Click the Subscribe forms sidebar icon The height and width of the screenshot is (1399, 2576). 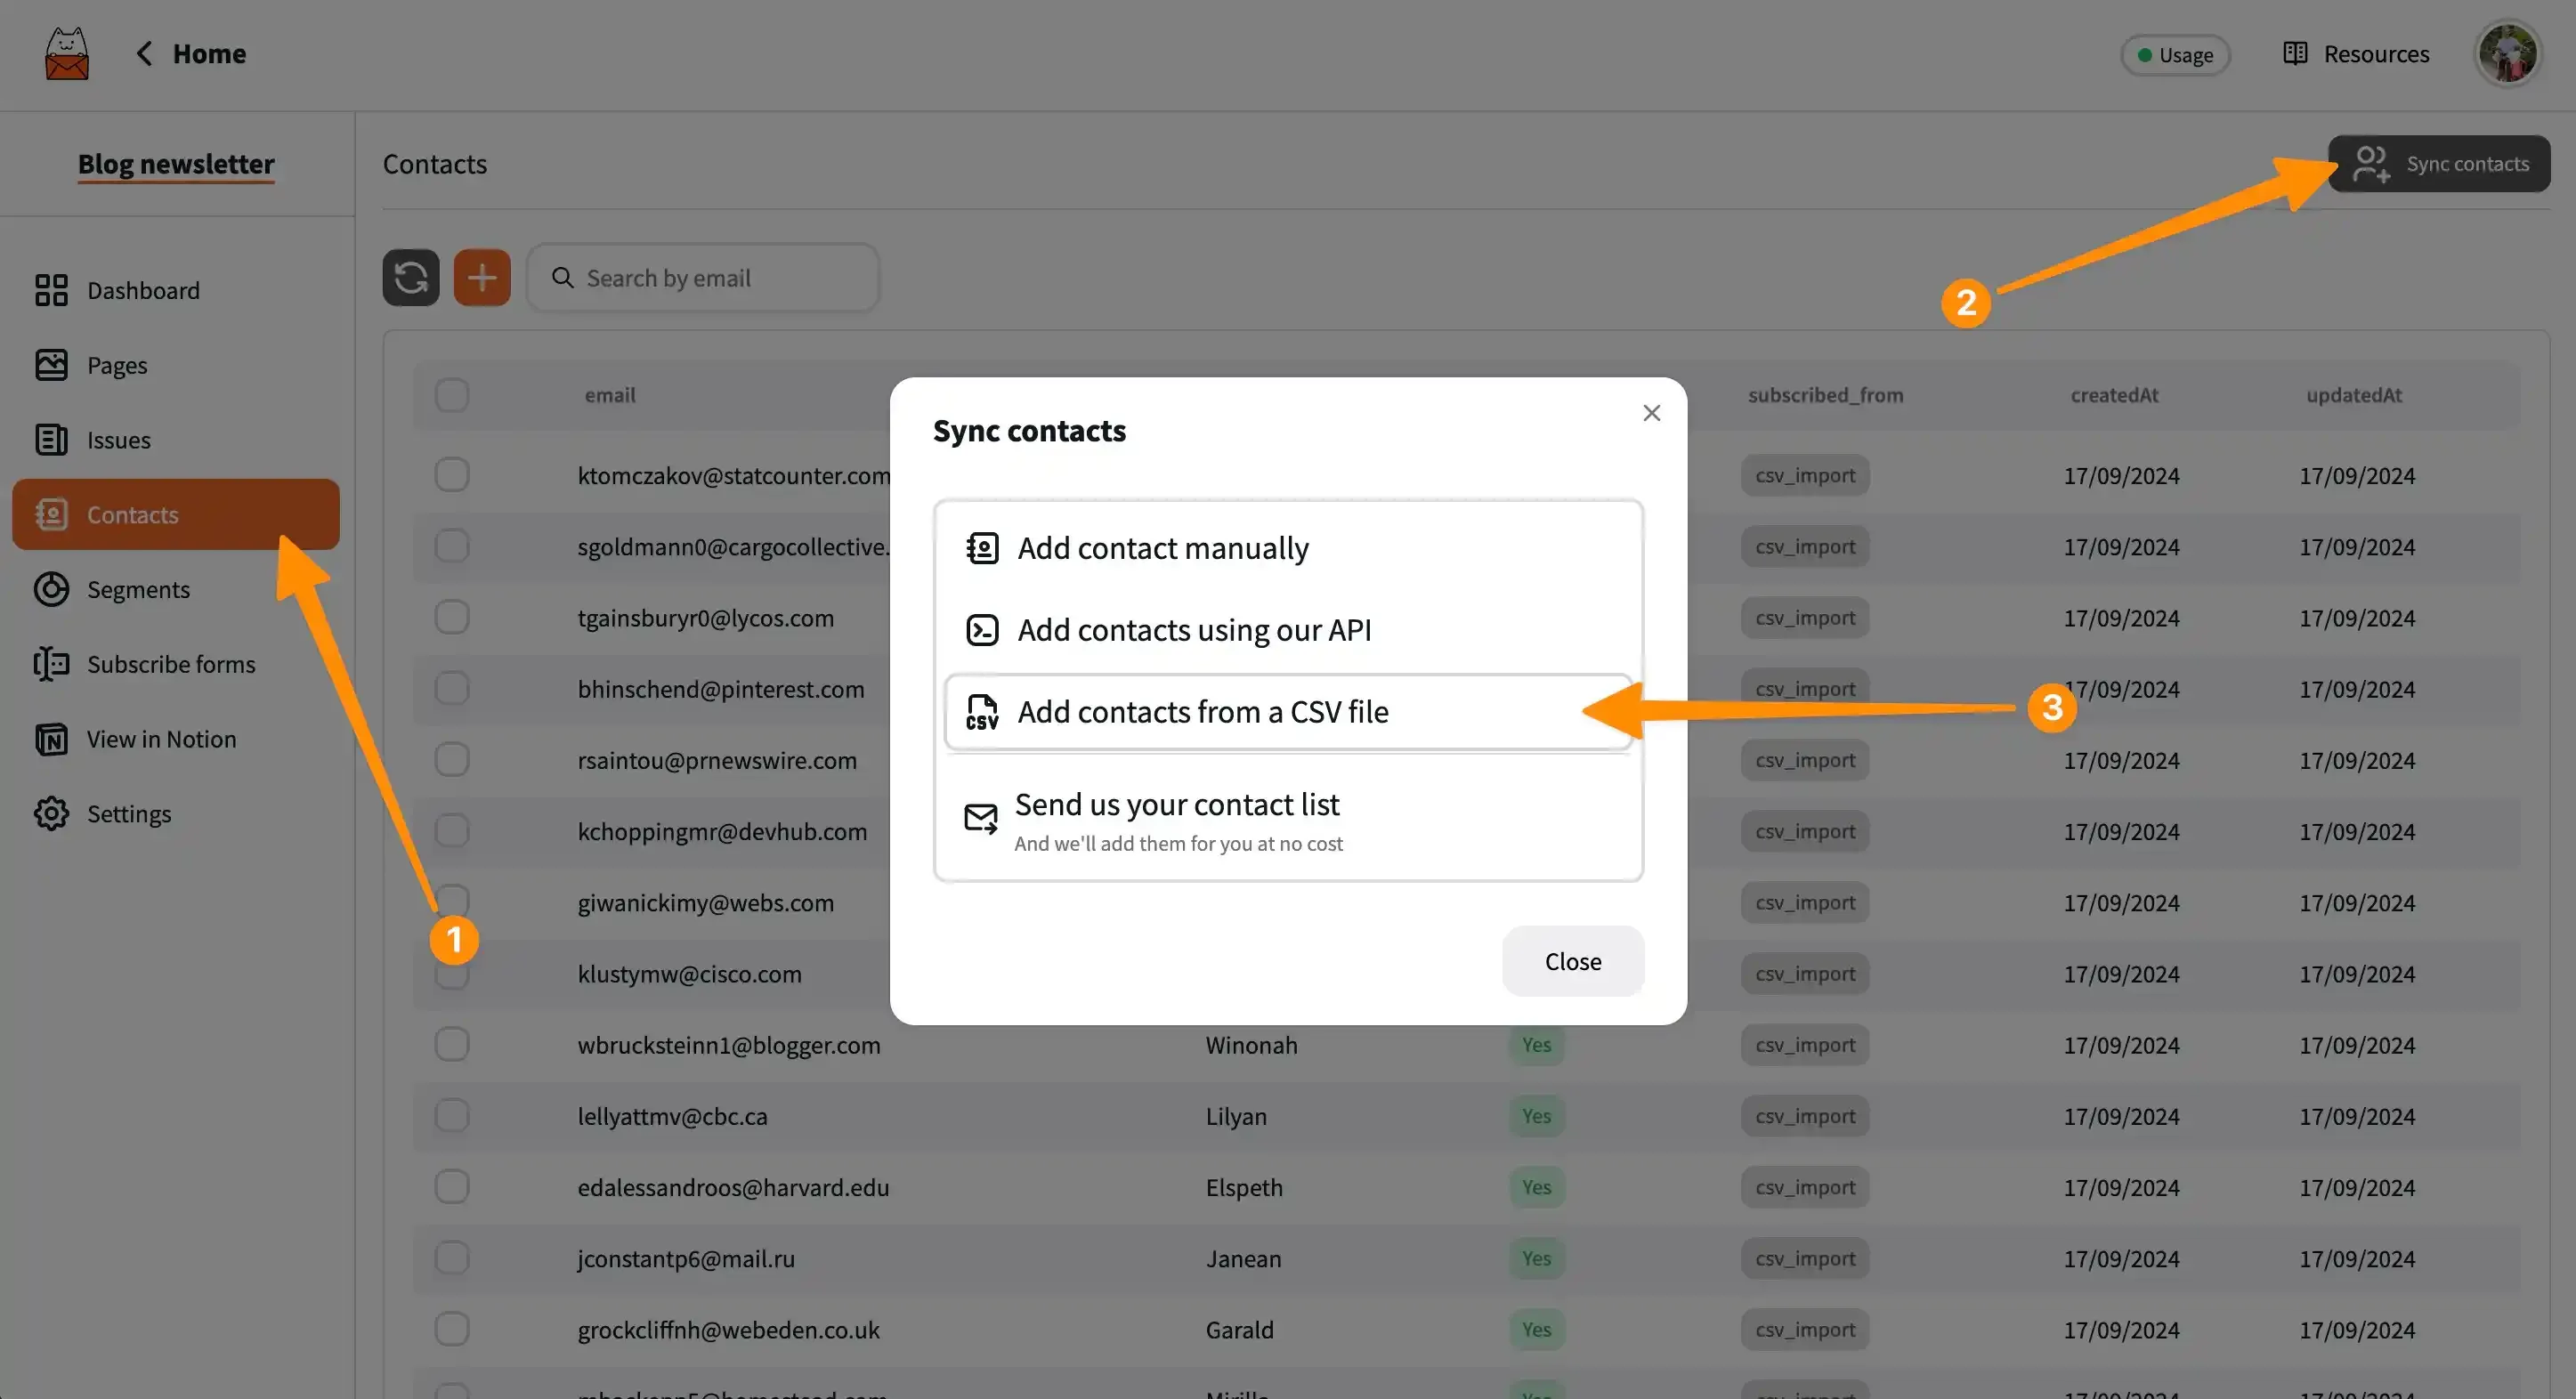(x=50, y=661)
